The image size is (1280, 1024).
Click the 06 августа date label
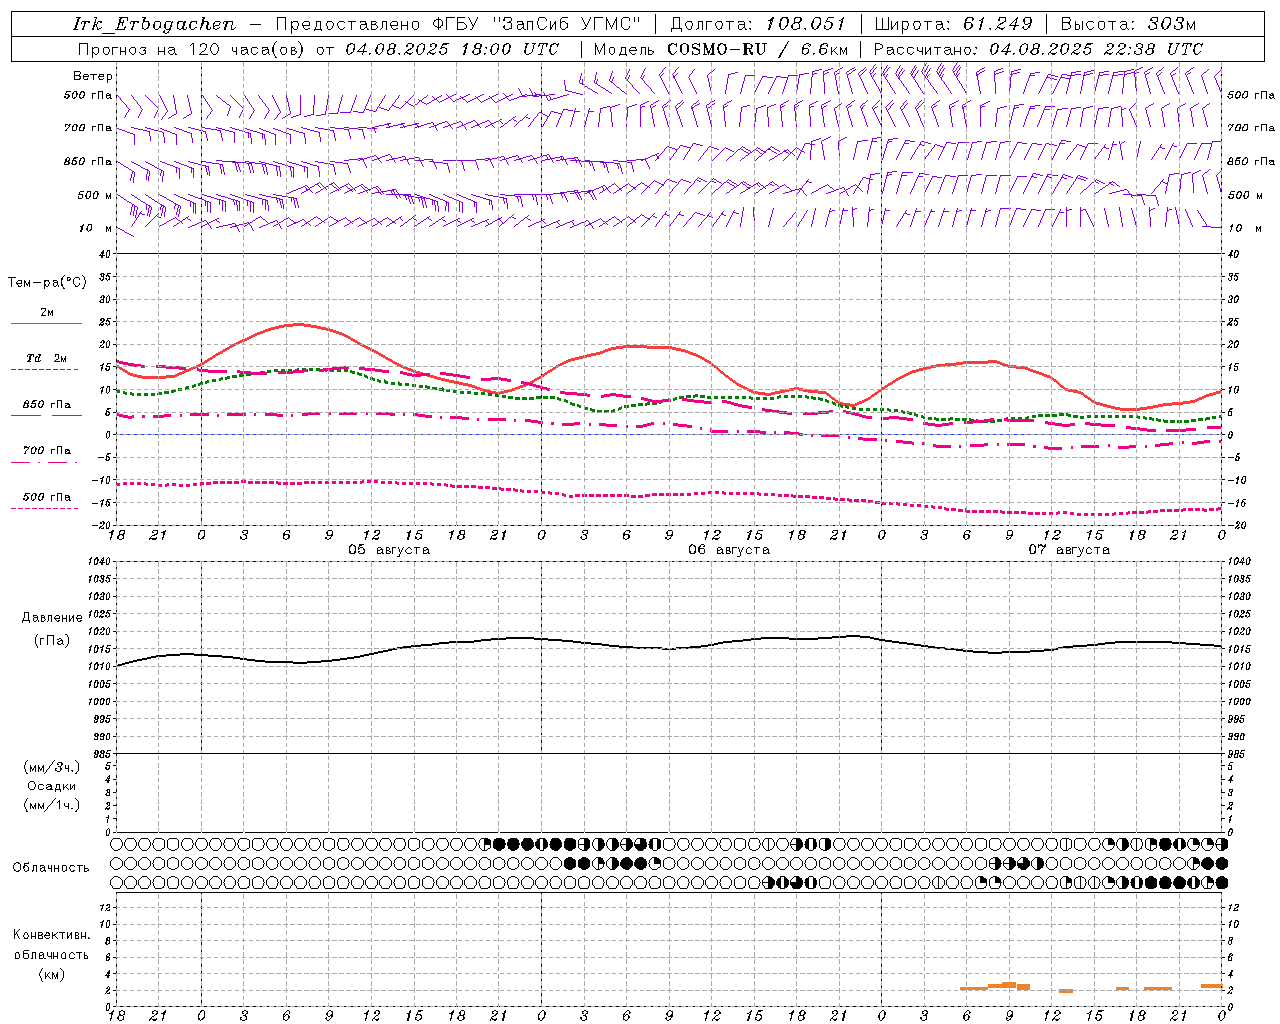729,550
